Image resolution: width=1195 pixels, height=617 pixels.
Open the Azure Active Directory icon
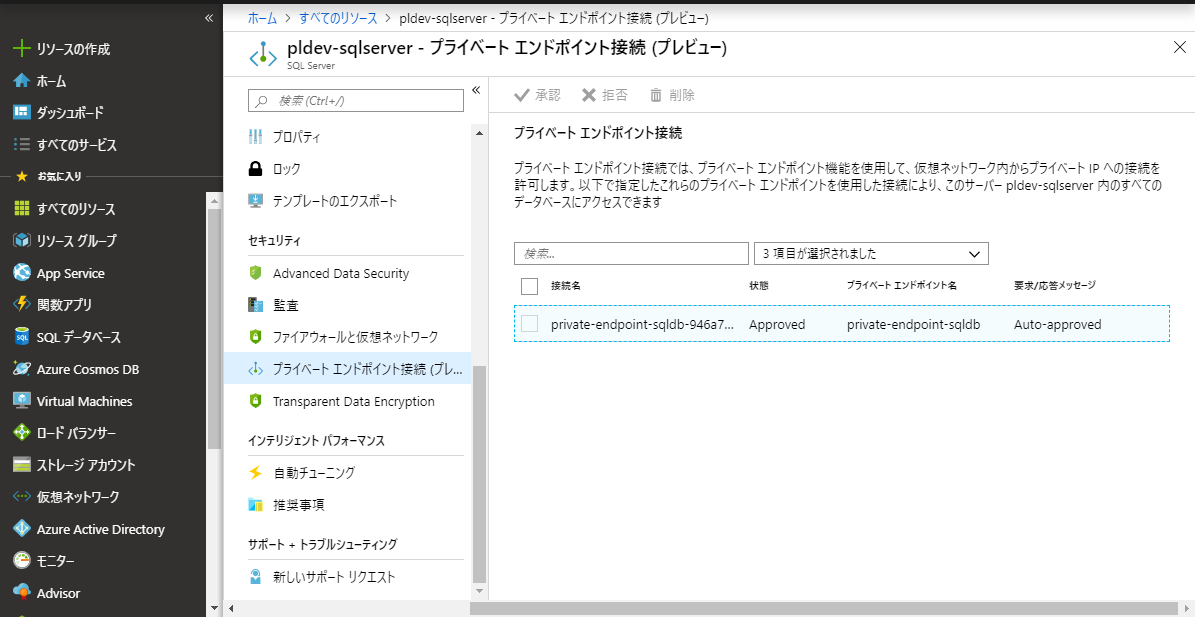21,529
